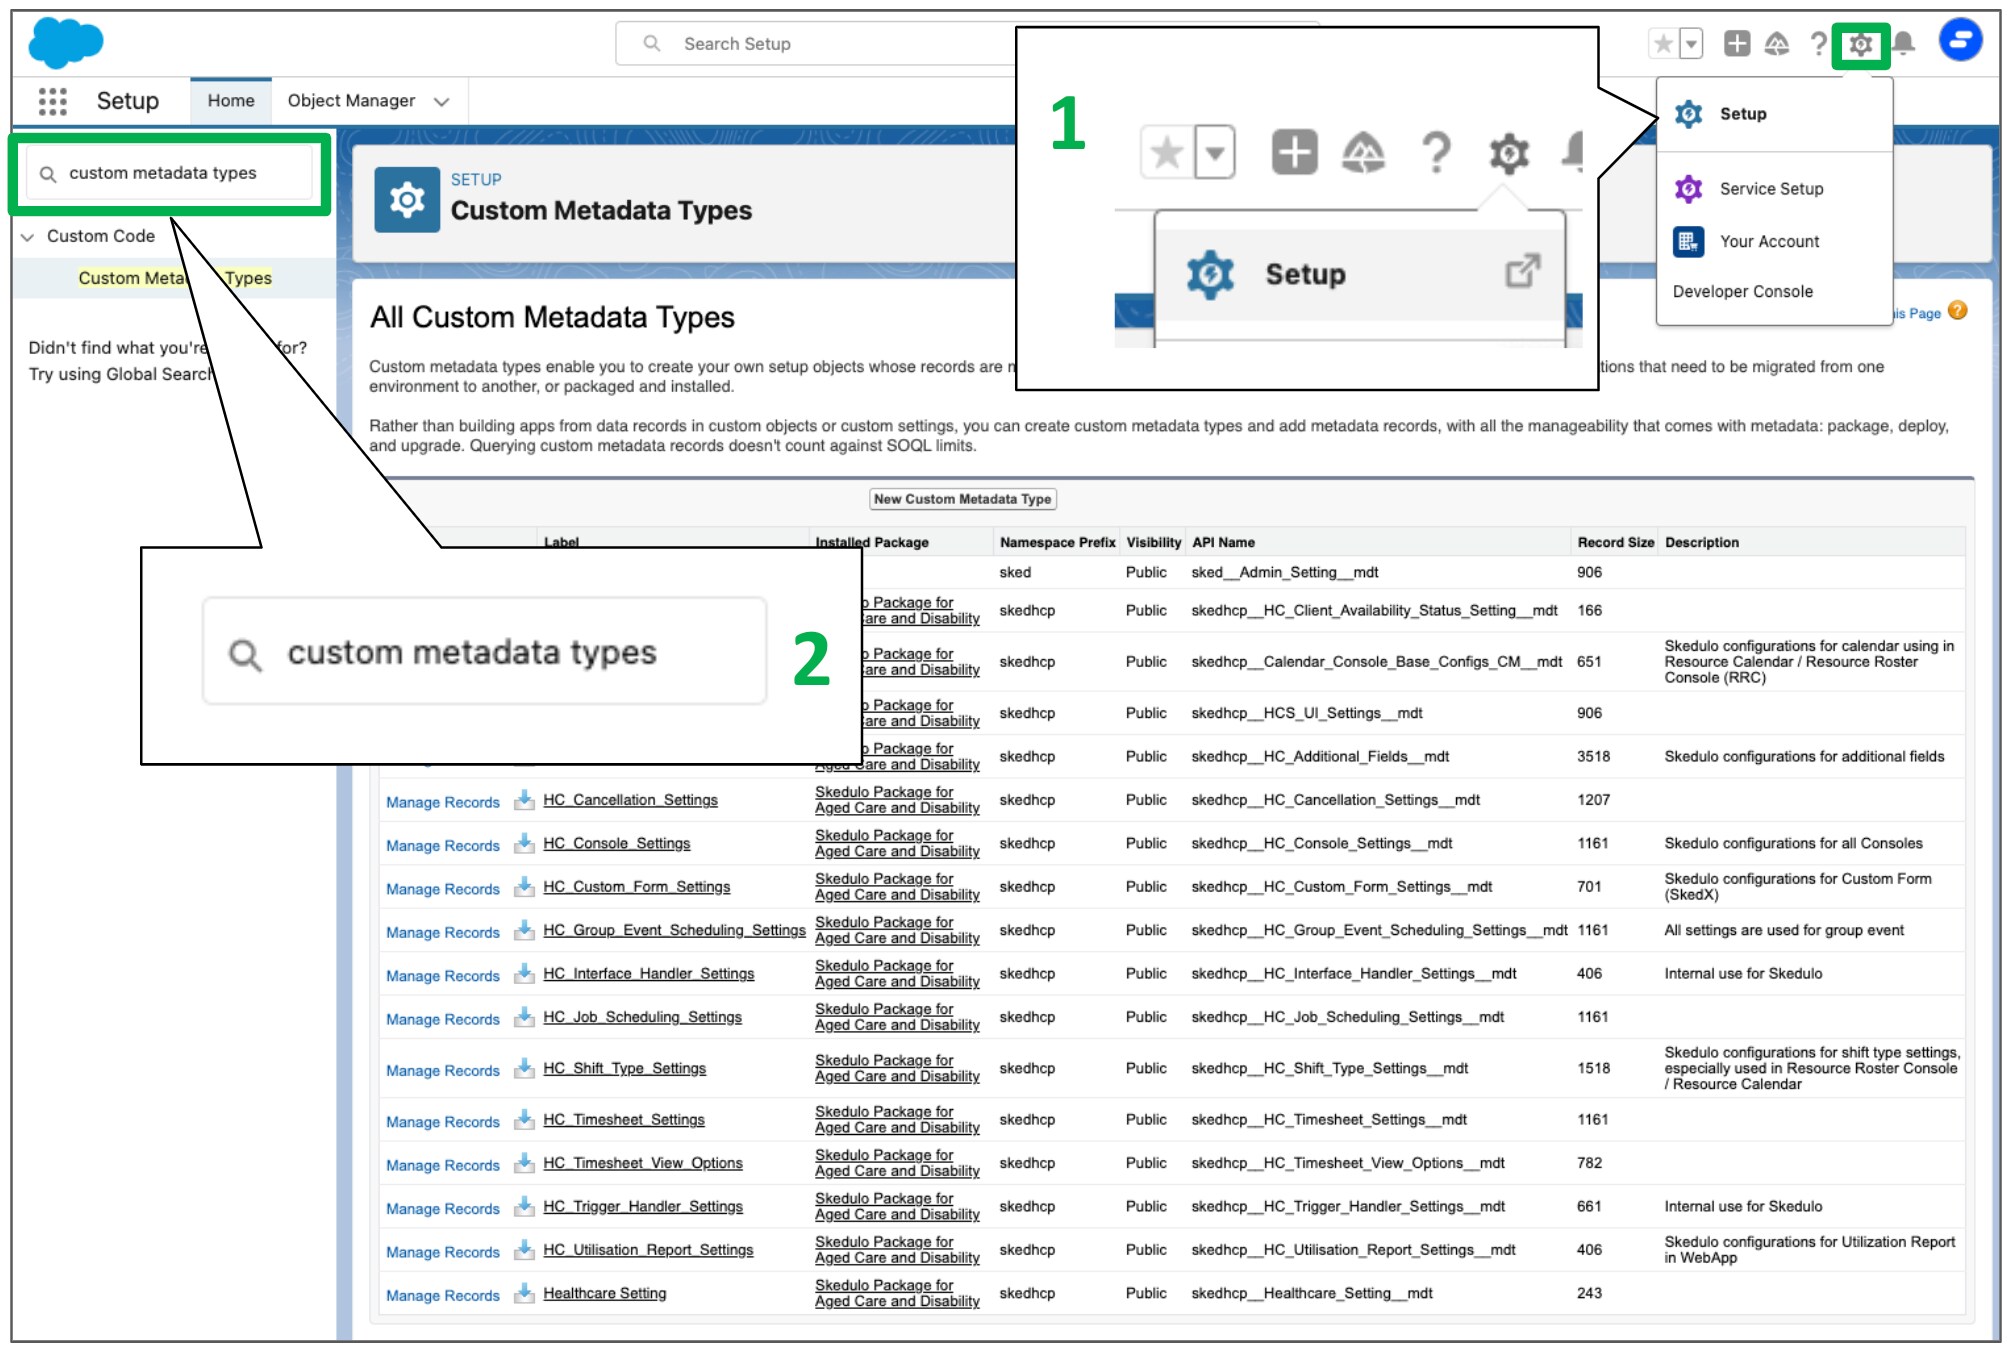The image size is (2014, 1362).
Task: Open Manage Records for HC_Timesheet_Settings
Action: point(442,1122)
